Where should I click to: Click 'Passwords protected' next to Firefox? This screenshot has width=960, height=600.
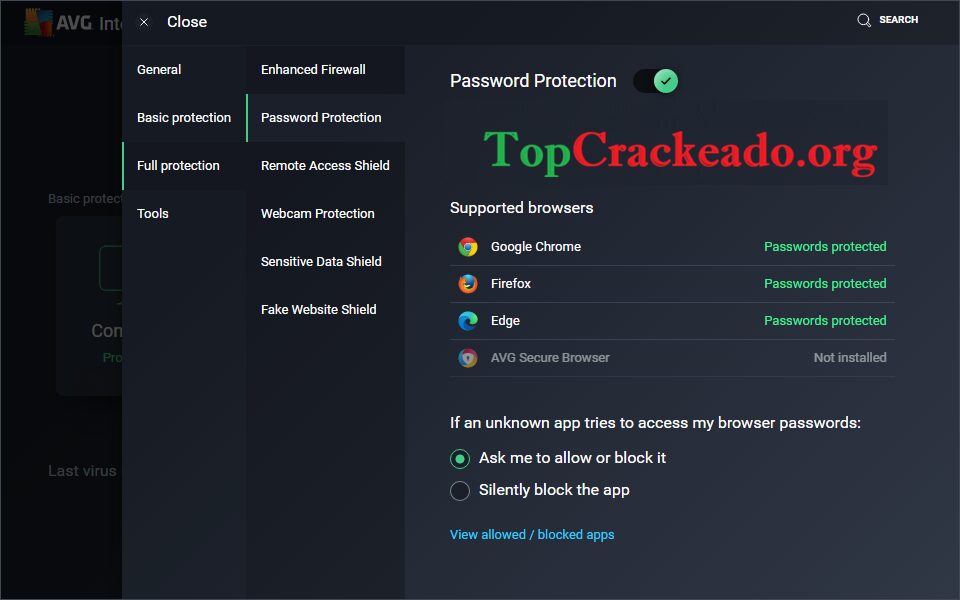tap(825, 283)
